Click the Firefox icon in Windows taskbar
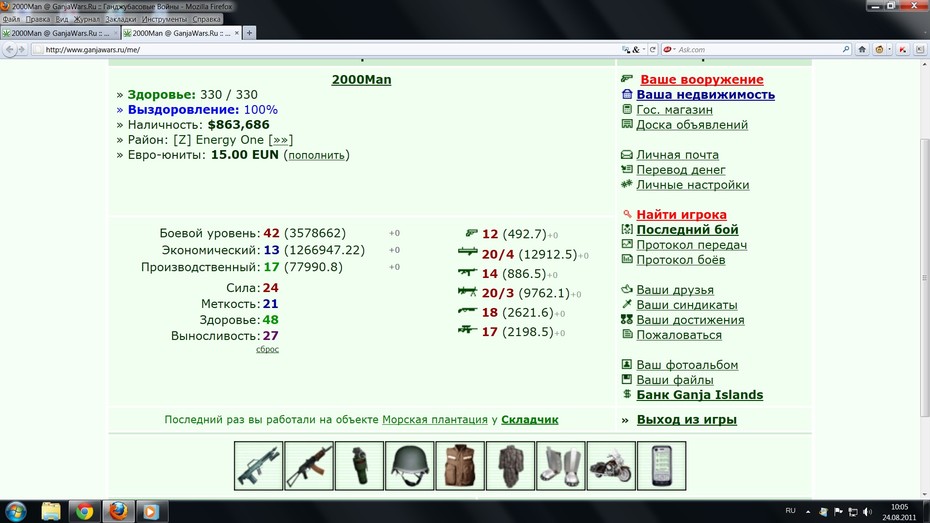Image resolution: width=930 pixels, height=523 pixels. (118, 511)
